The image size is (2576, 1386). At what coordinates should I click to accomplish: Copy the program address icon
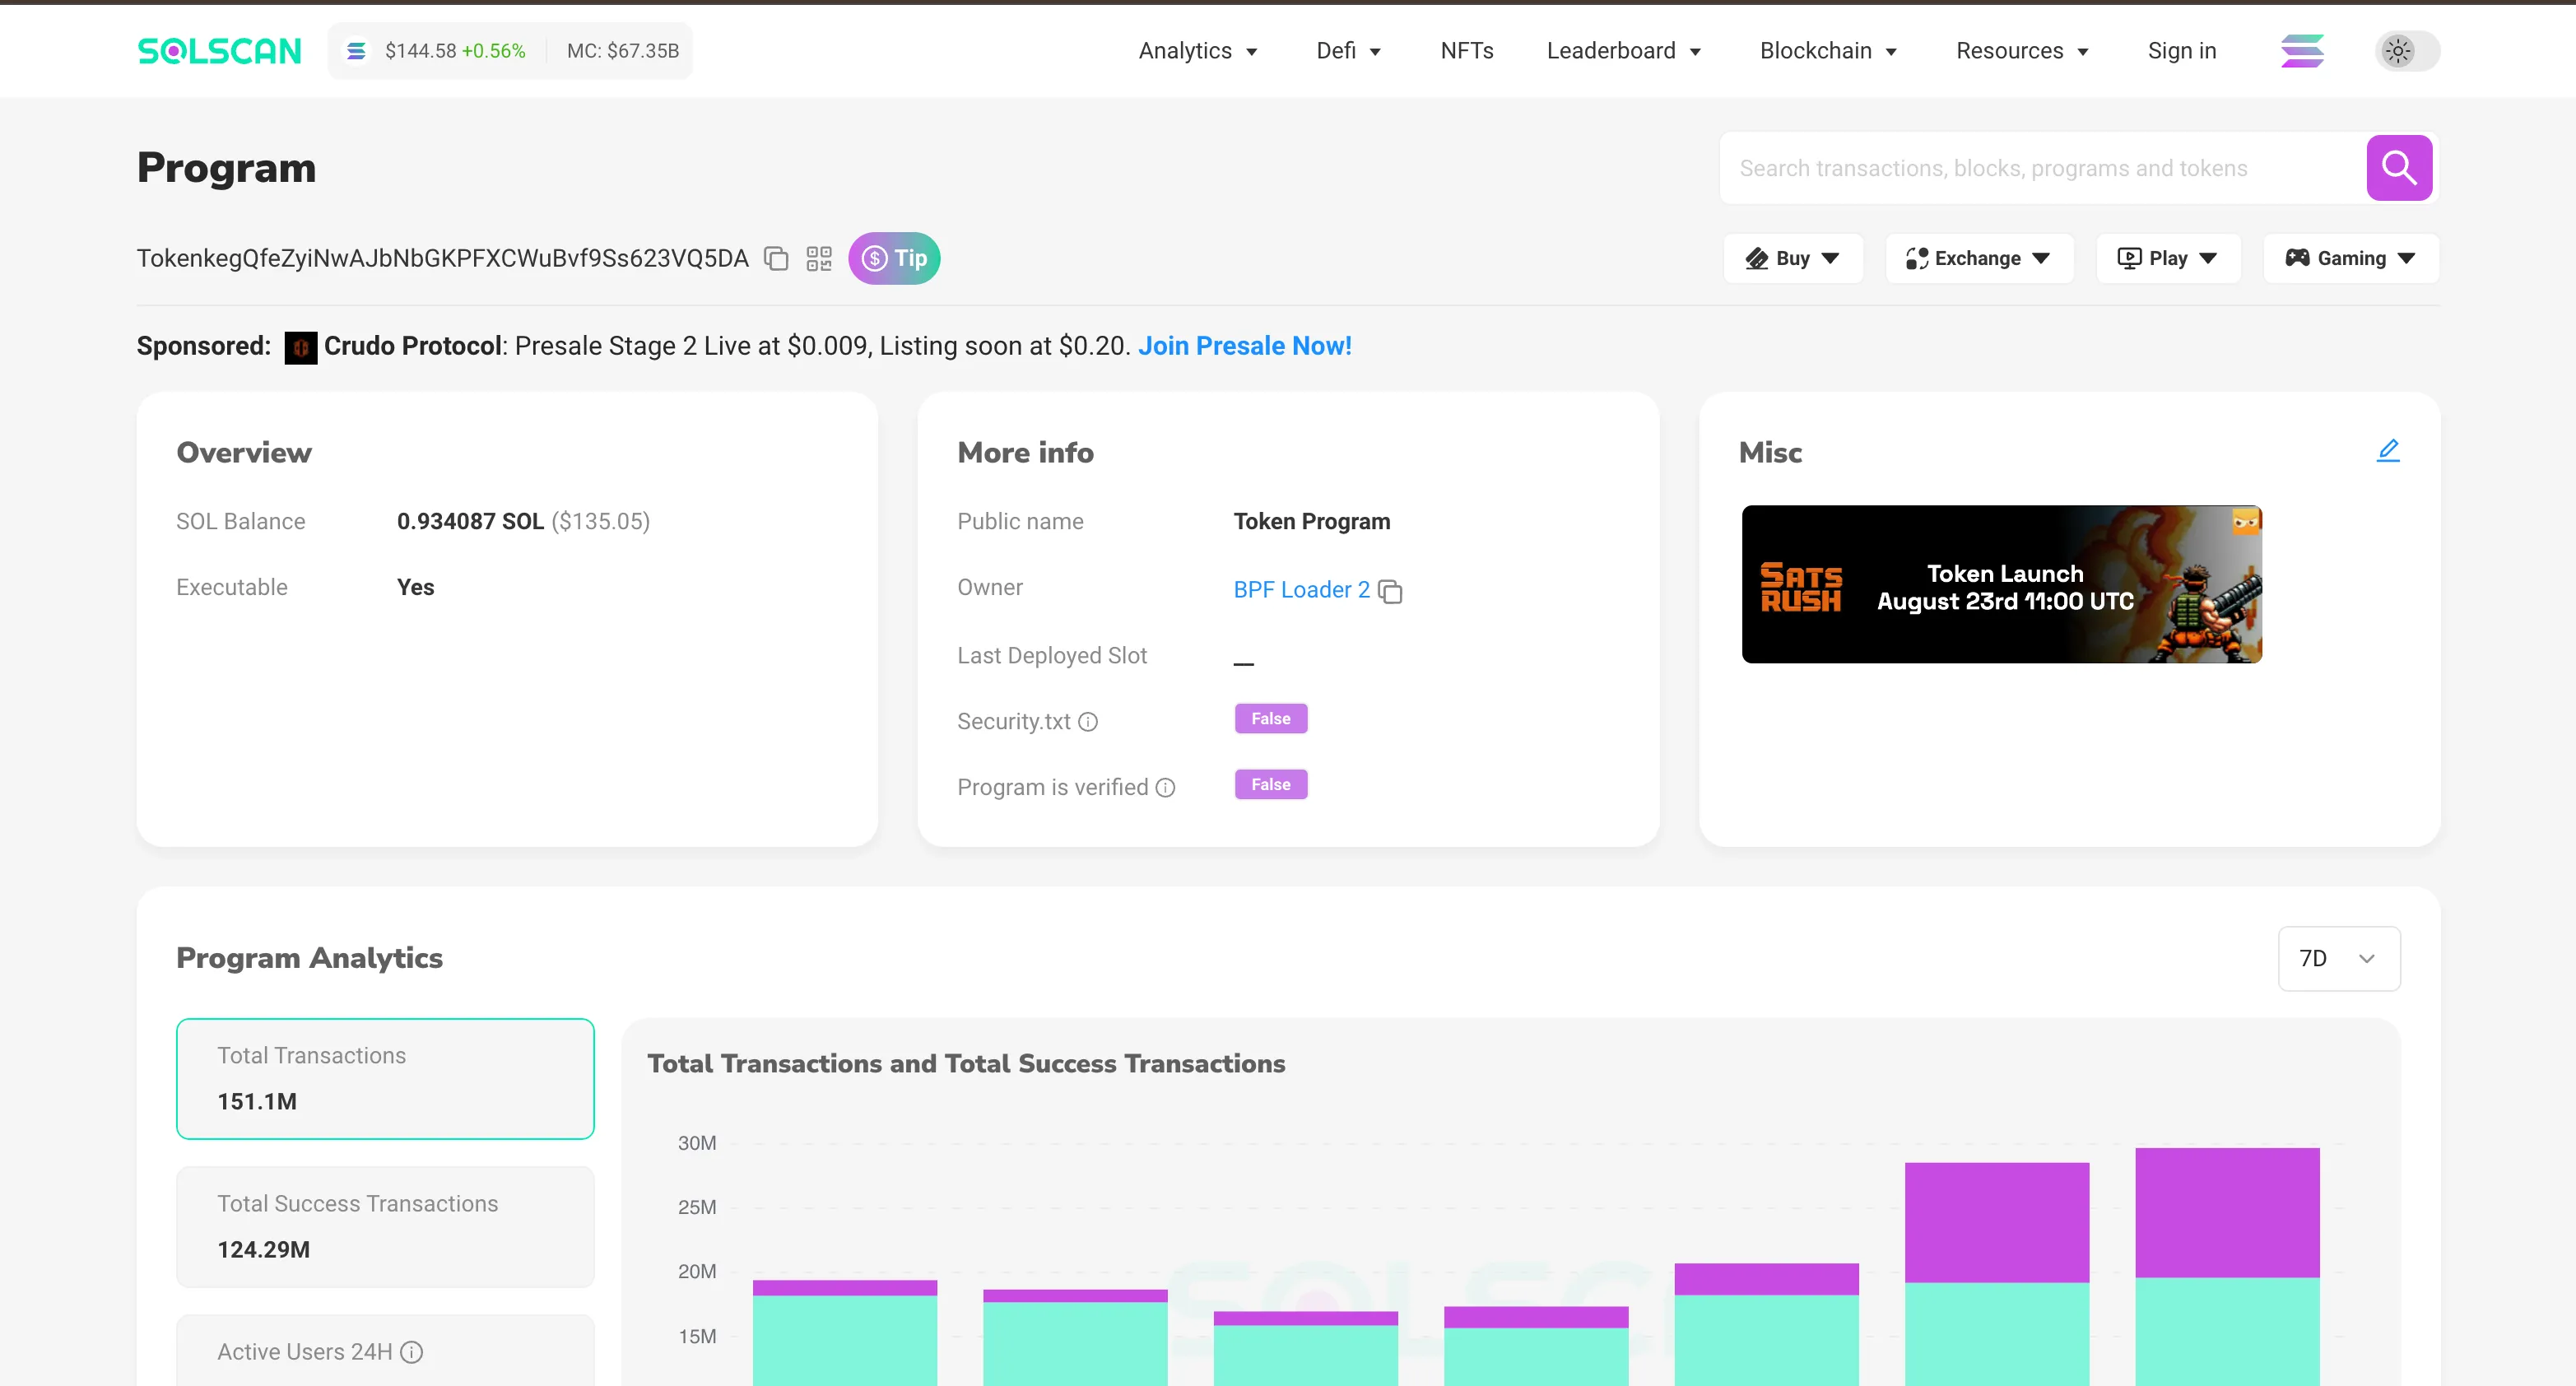pyautogui.click(x=776, y=259)
